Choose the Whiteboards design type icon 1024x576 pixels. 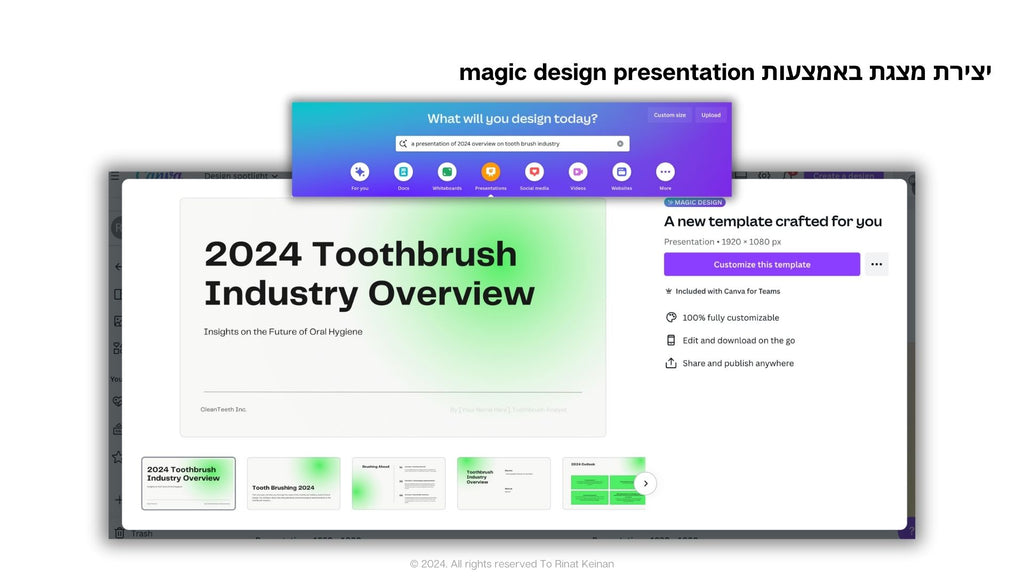click(x=447, y=172)
